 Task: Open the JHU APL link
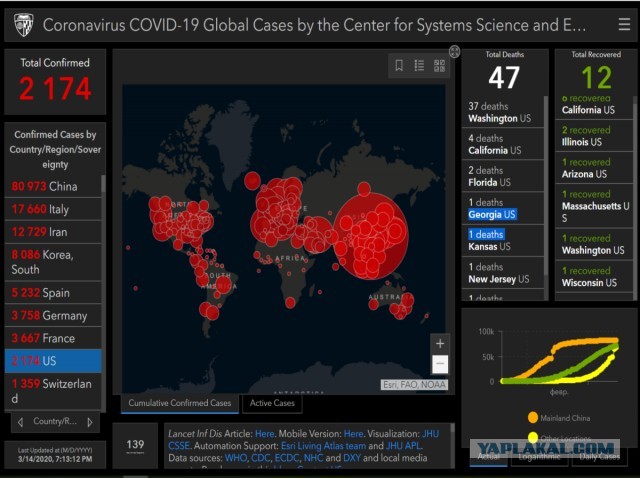tap(403, 446)
